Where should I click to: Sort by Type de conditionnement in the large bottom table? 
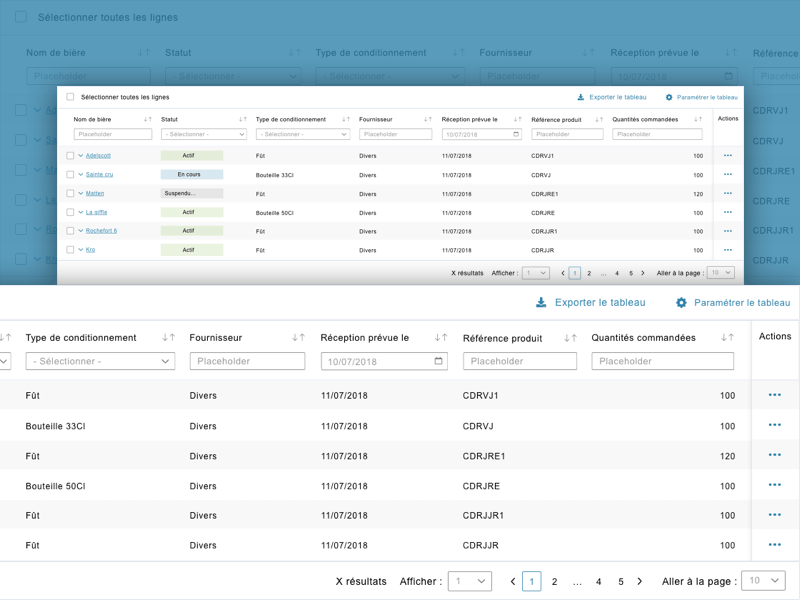168,337
